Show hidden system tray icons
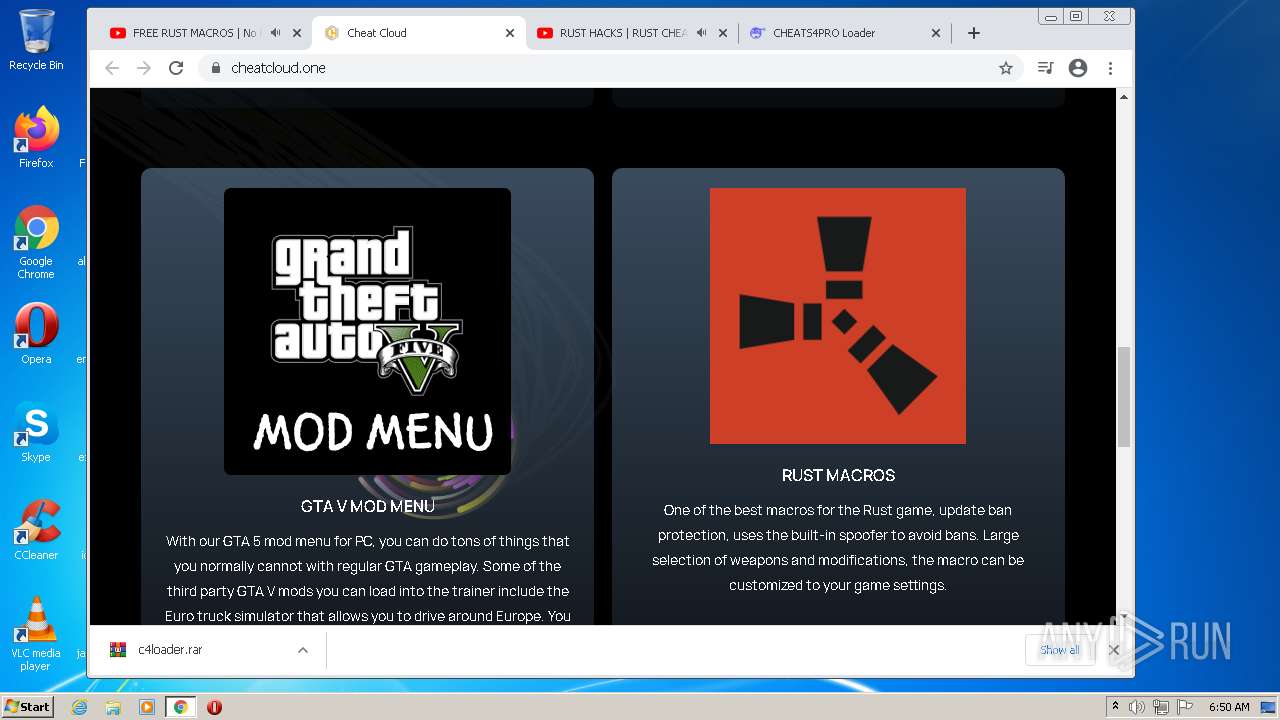The width and height of the screenshot is (1280, 720). pyautogui.click(x=1115, y=707)
